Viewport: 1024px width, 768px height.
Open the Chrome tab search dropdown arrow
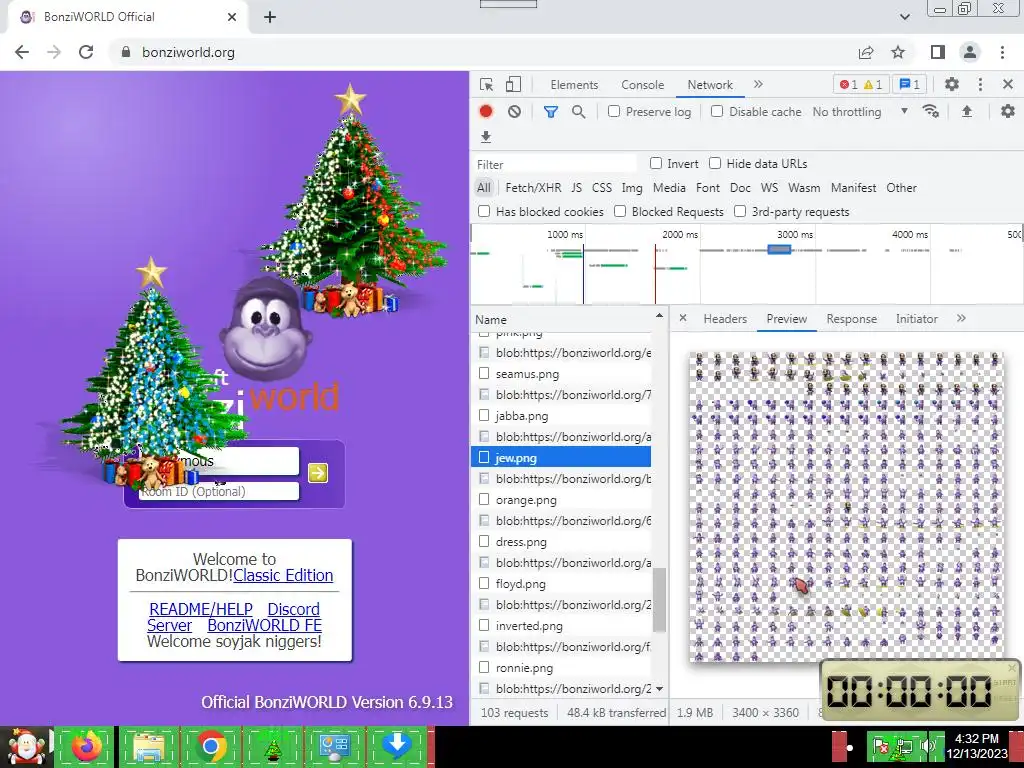pos(904,17)
